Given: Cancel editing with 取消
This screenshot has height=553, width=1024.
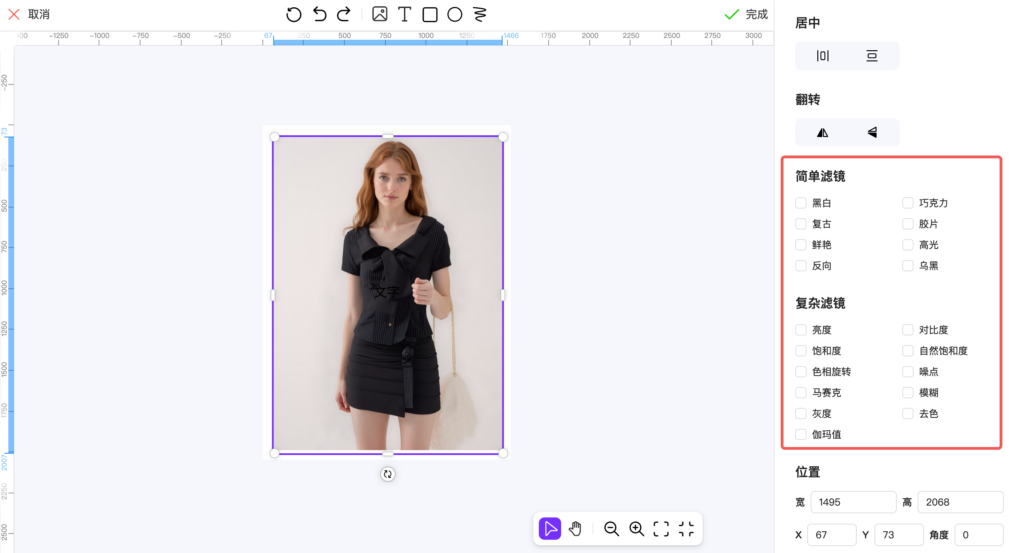Looking at the screenshot, I should coord(29,14).
